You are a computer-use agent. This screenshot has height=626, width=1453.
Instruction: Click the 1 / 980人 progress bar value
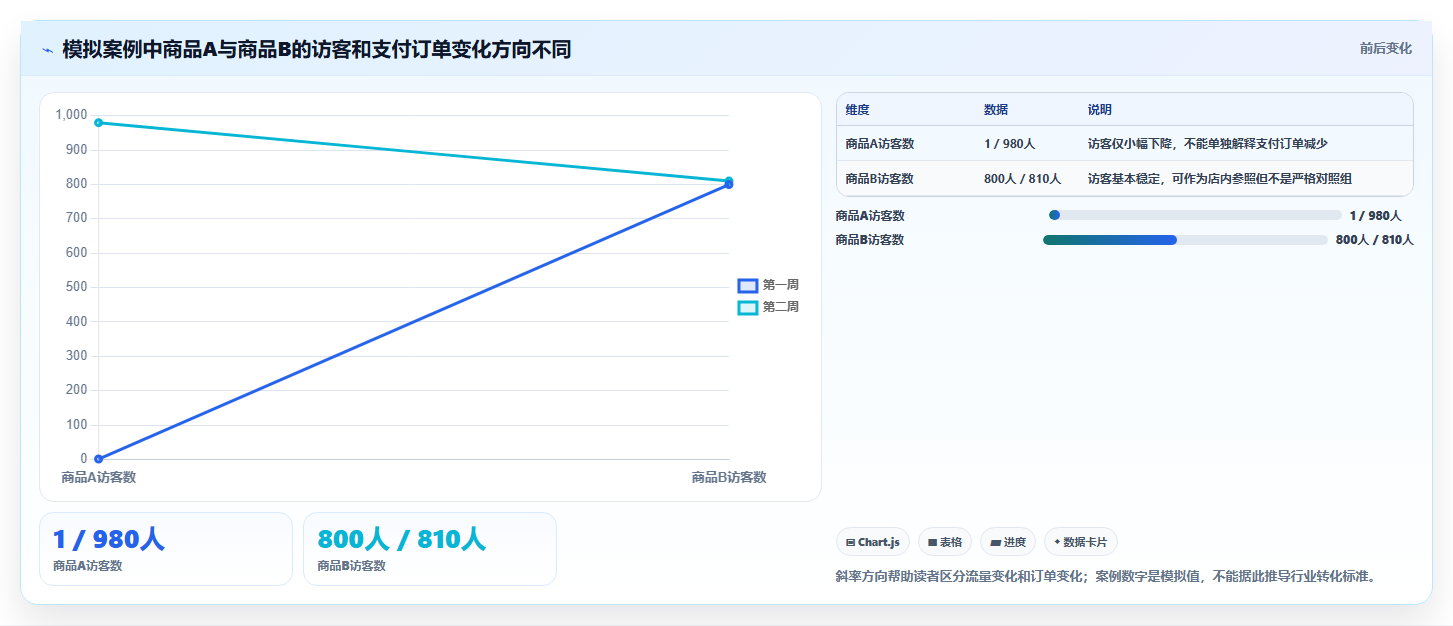click(x=1375, y=216)
